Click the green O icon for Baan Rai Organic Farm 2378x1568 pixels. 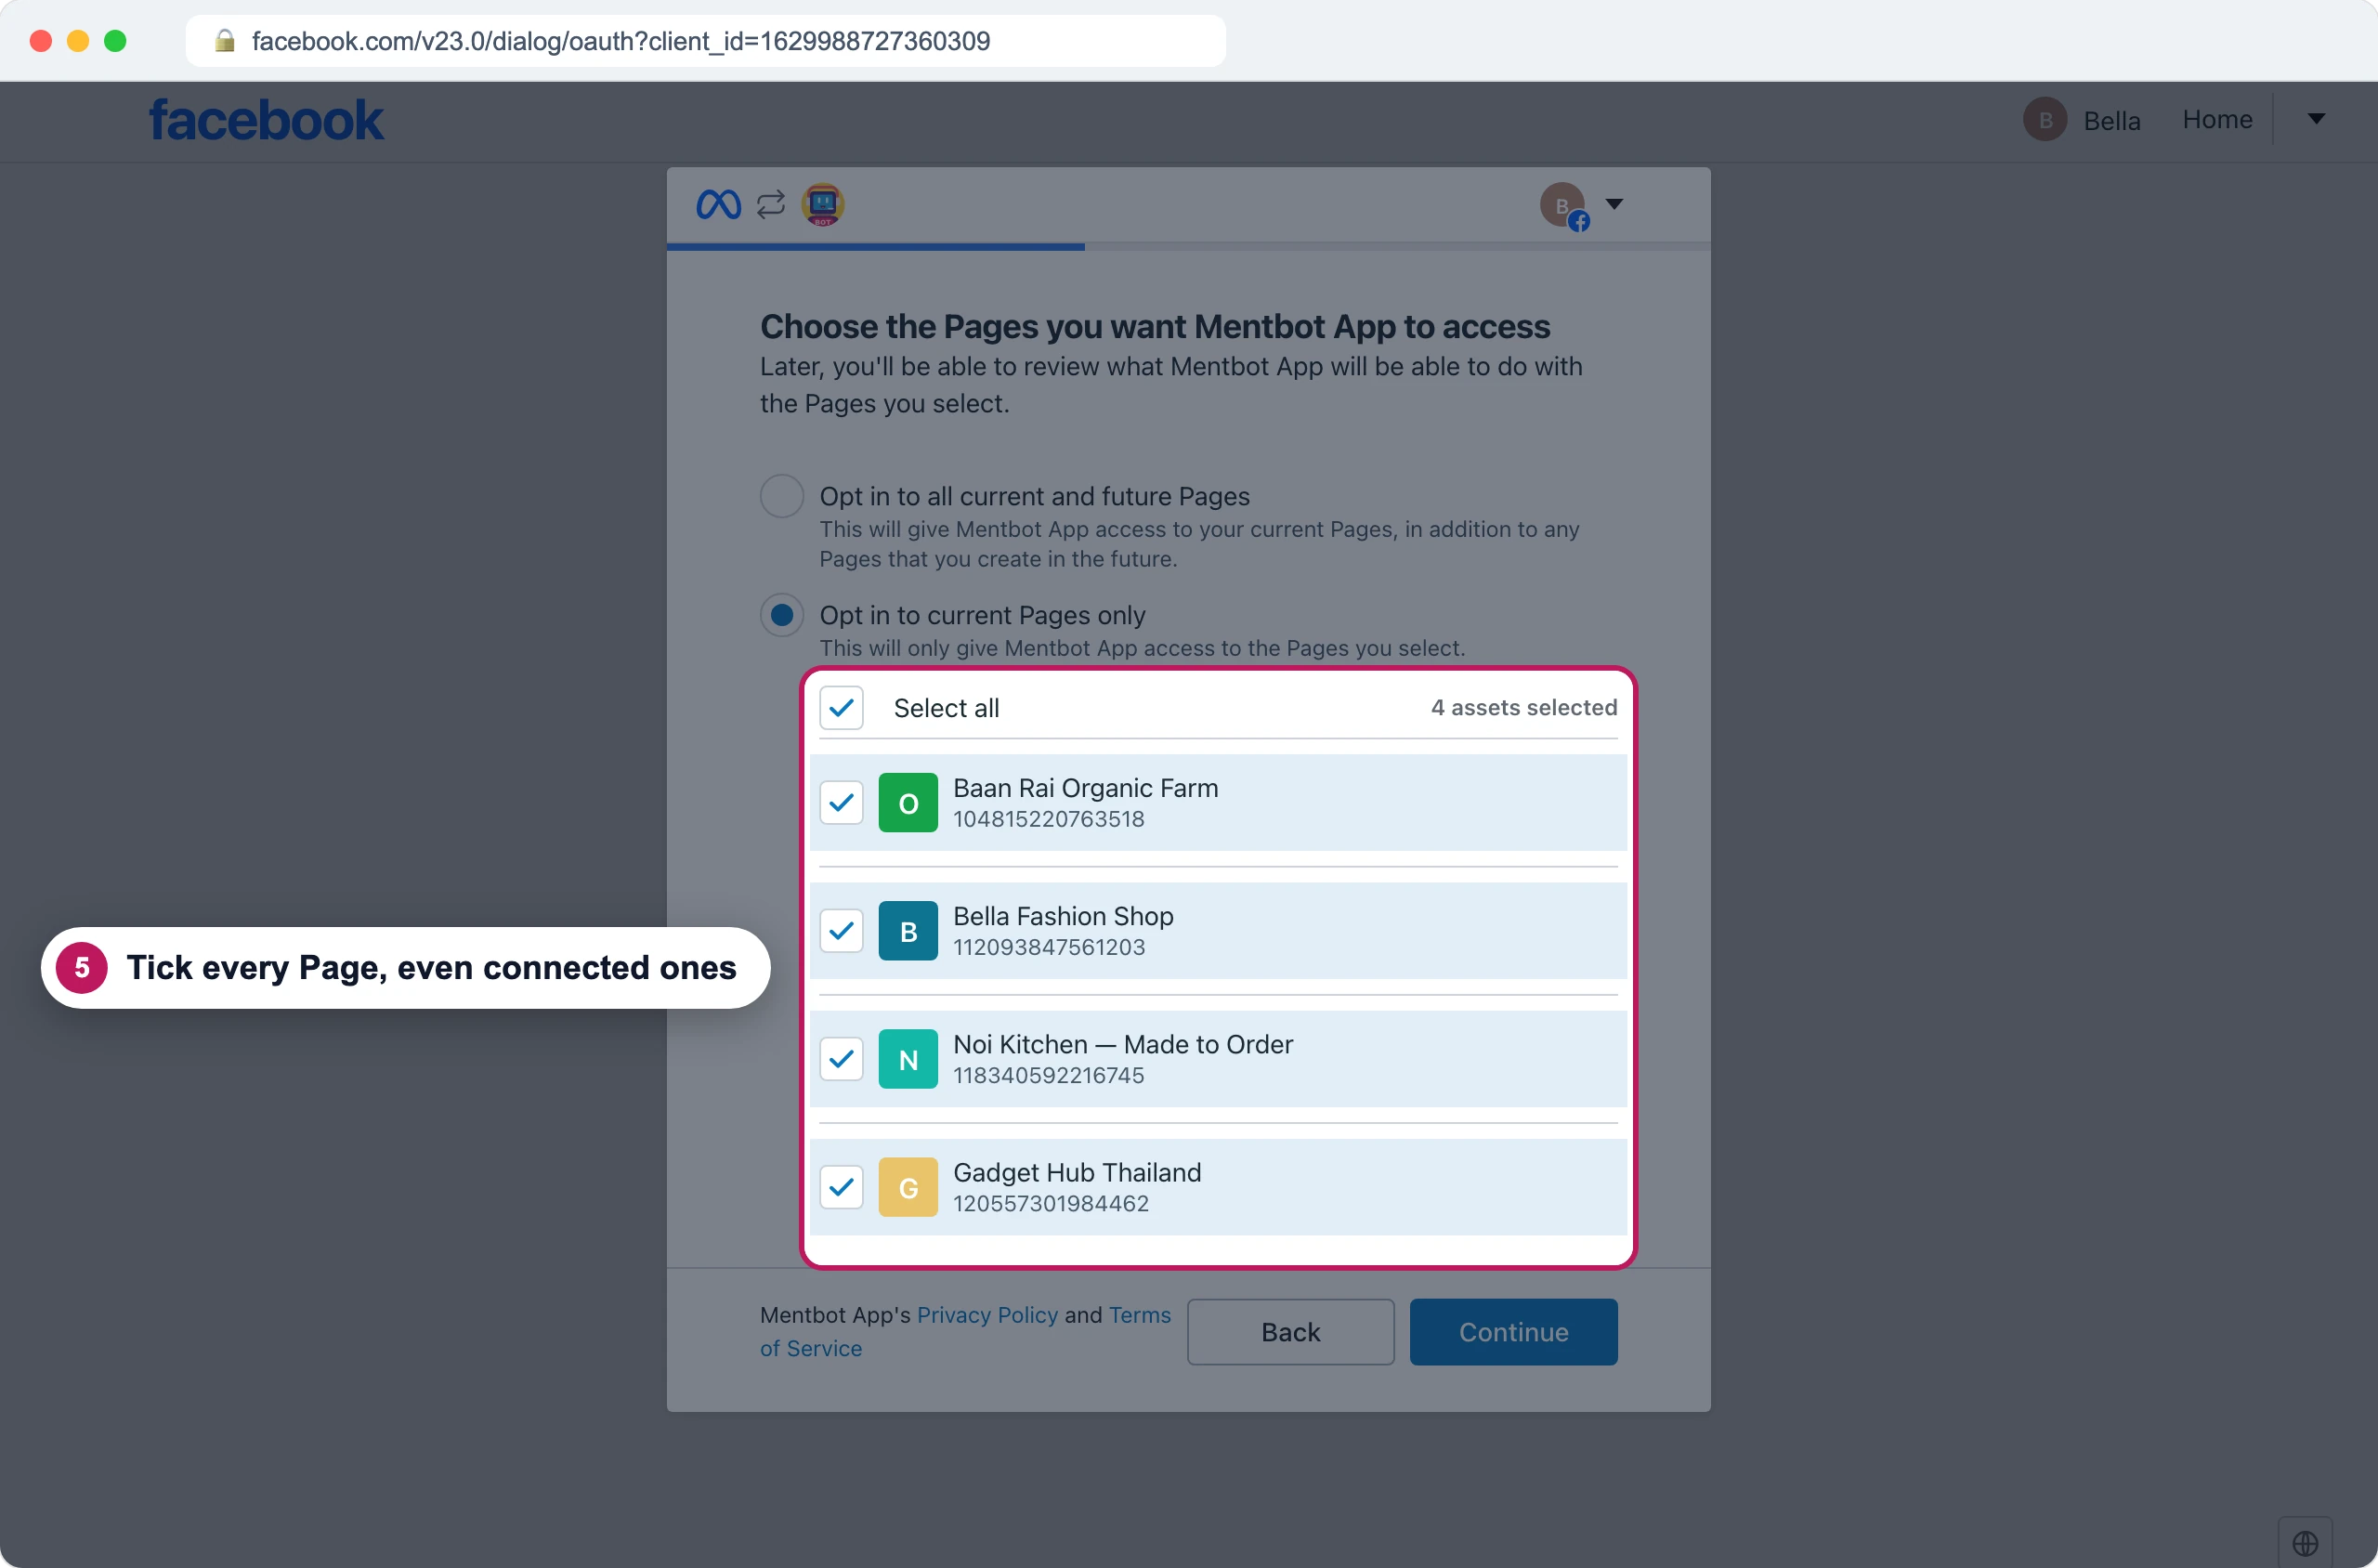click(908, 803)
